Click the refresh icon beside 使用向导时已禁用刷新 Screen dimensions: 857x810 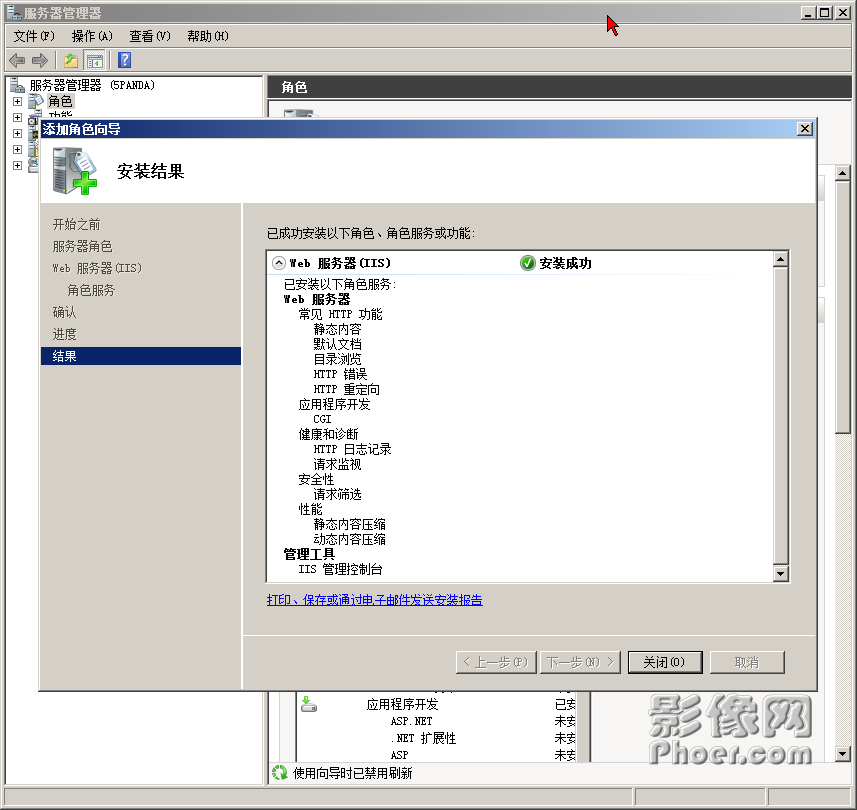[x=279, y=773]
